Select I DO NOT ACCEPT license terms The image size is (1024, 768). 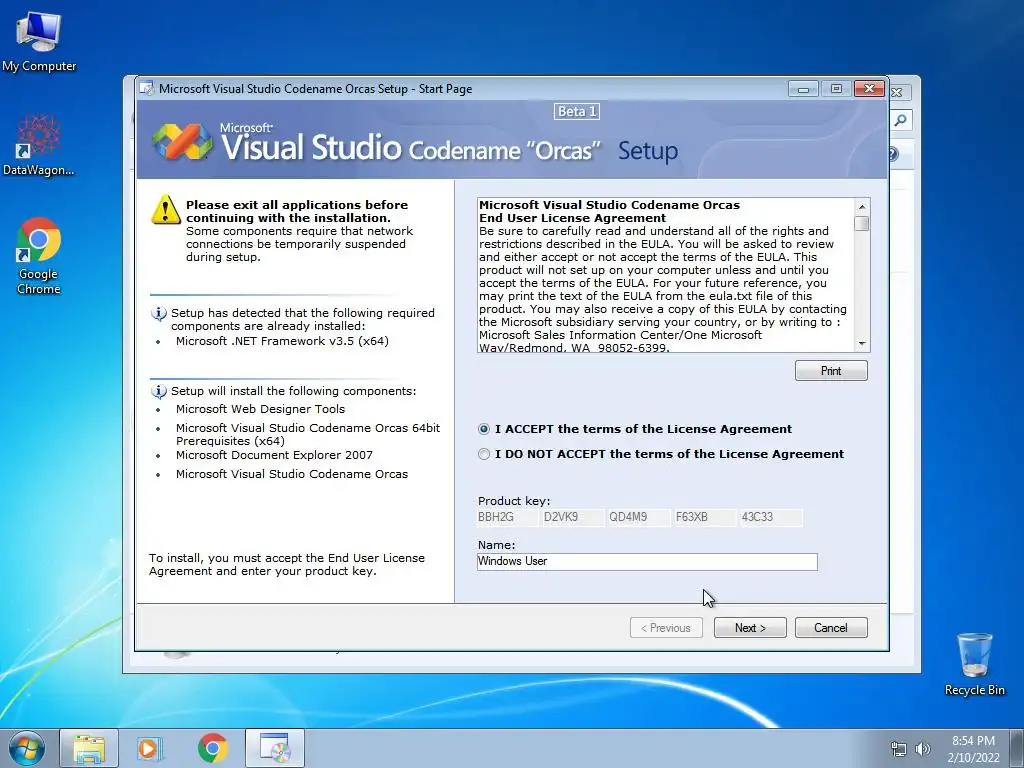pyautogui.click(x=484, y=454)
